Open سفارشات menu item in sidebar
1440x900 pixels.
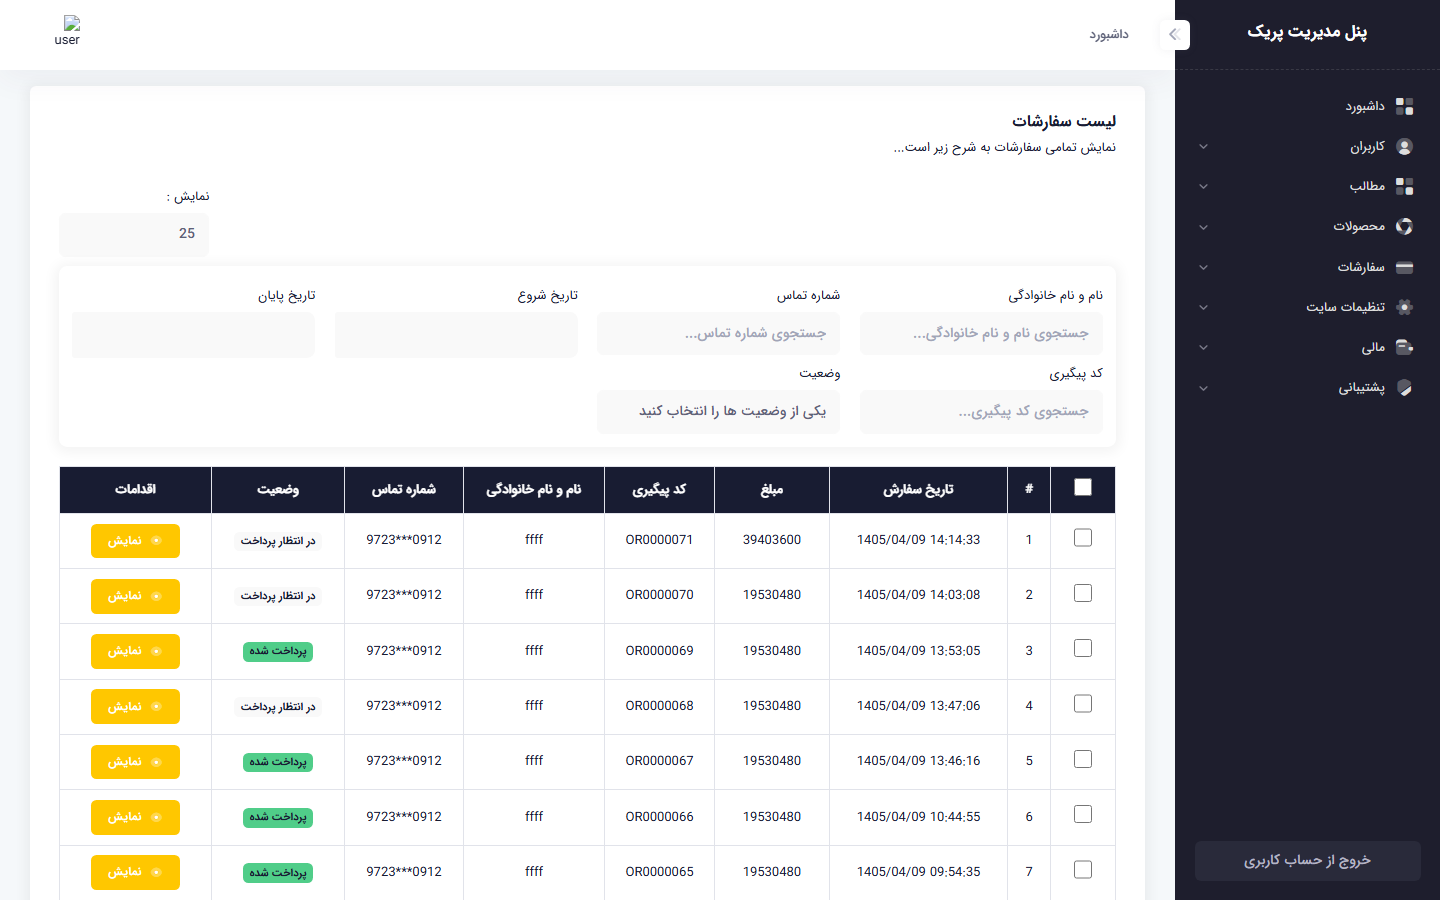tap(1307, 267)
